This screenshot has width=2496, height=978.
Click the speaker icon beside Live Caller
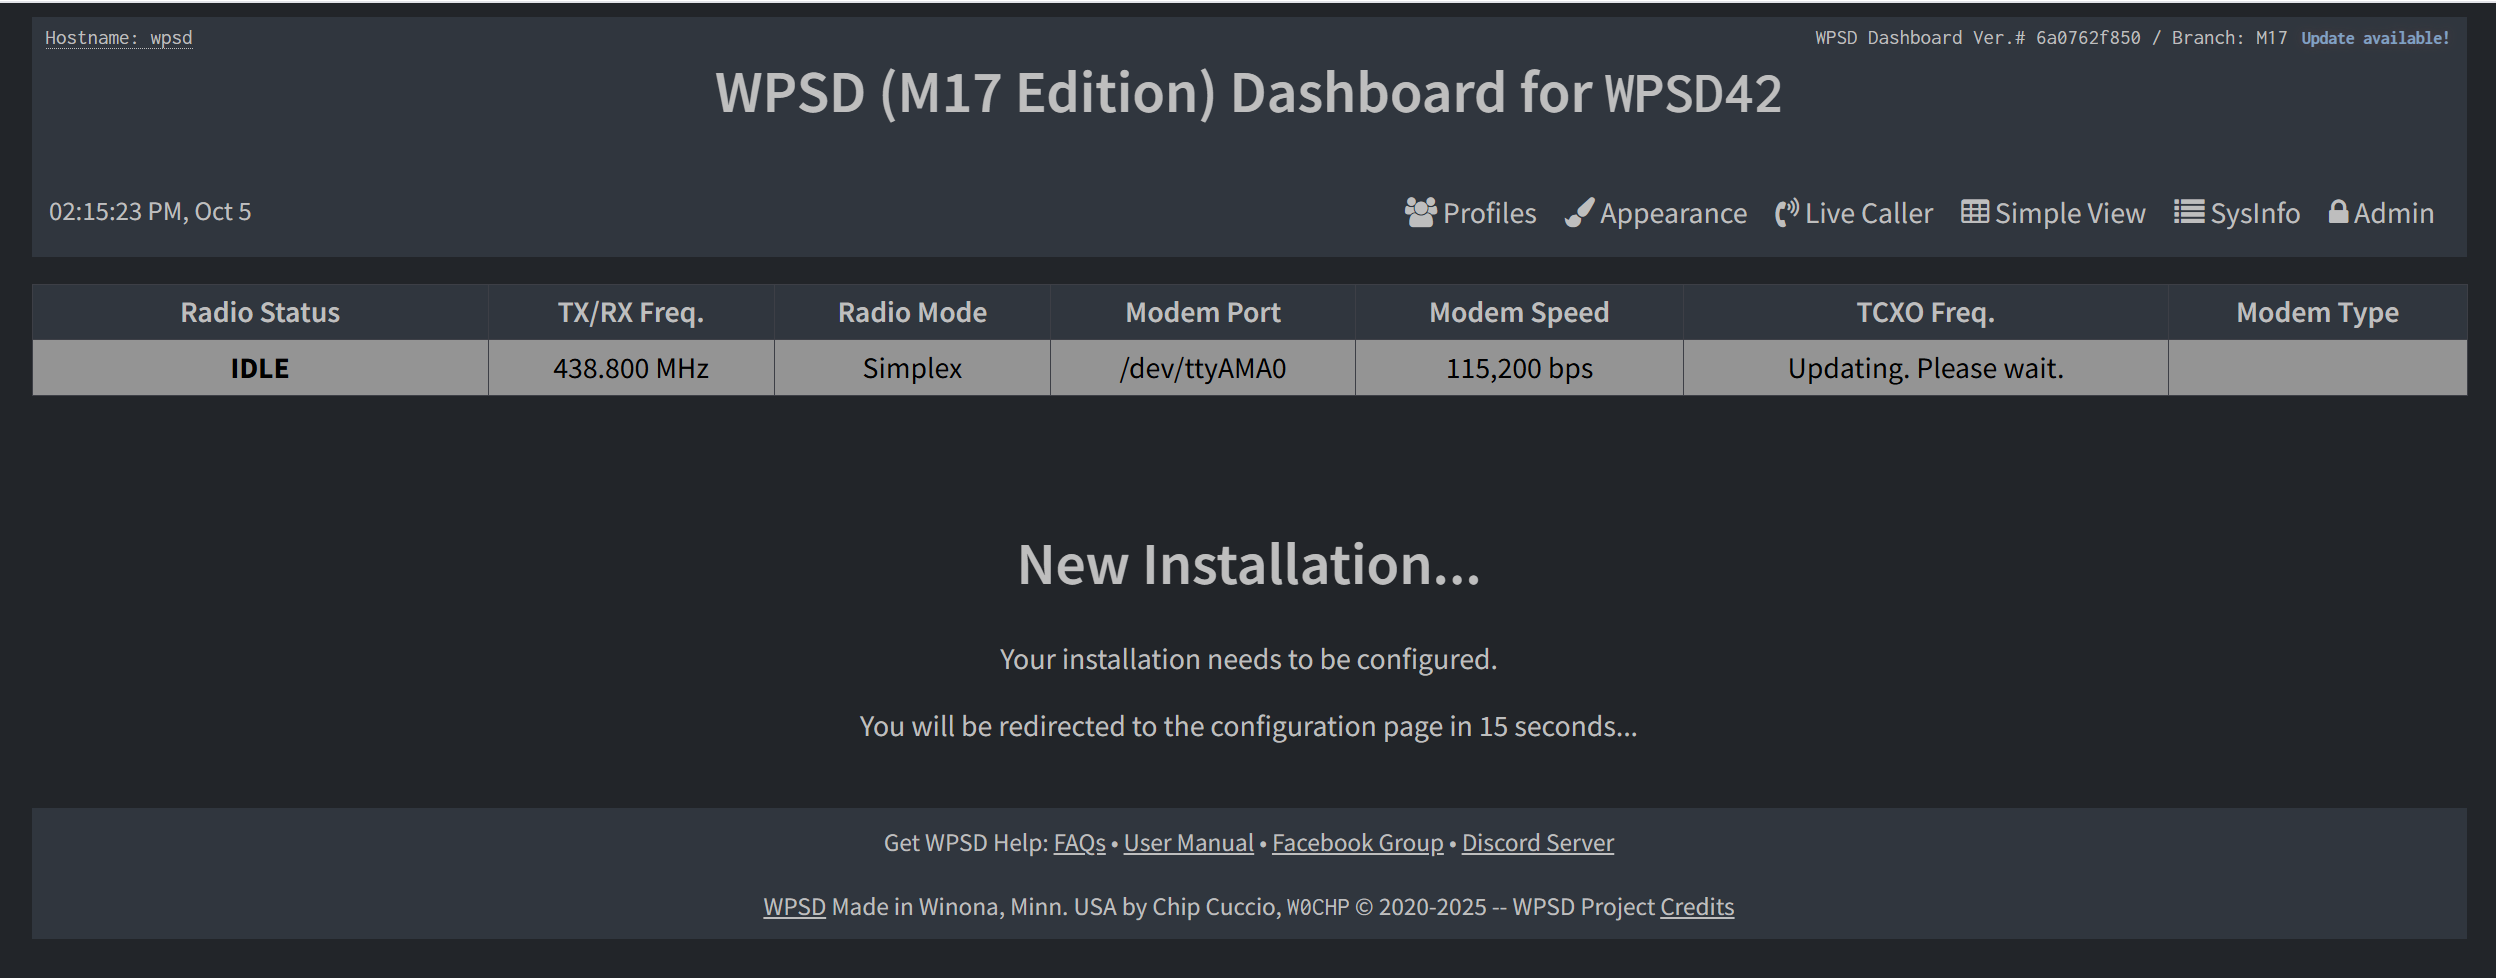(1787, 212)
